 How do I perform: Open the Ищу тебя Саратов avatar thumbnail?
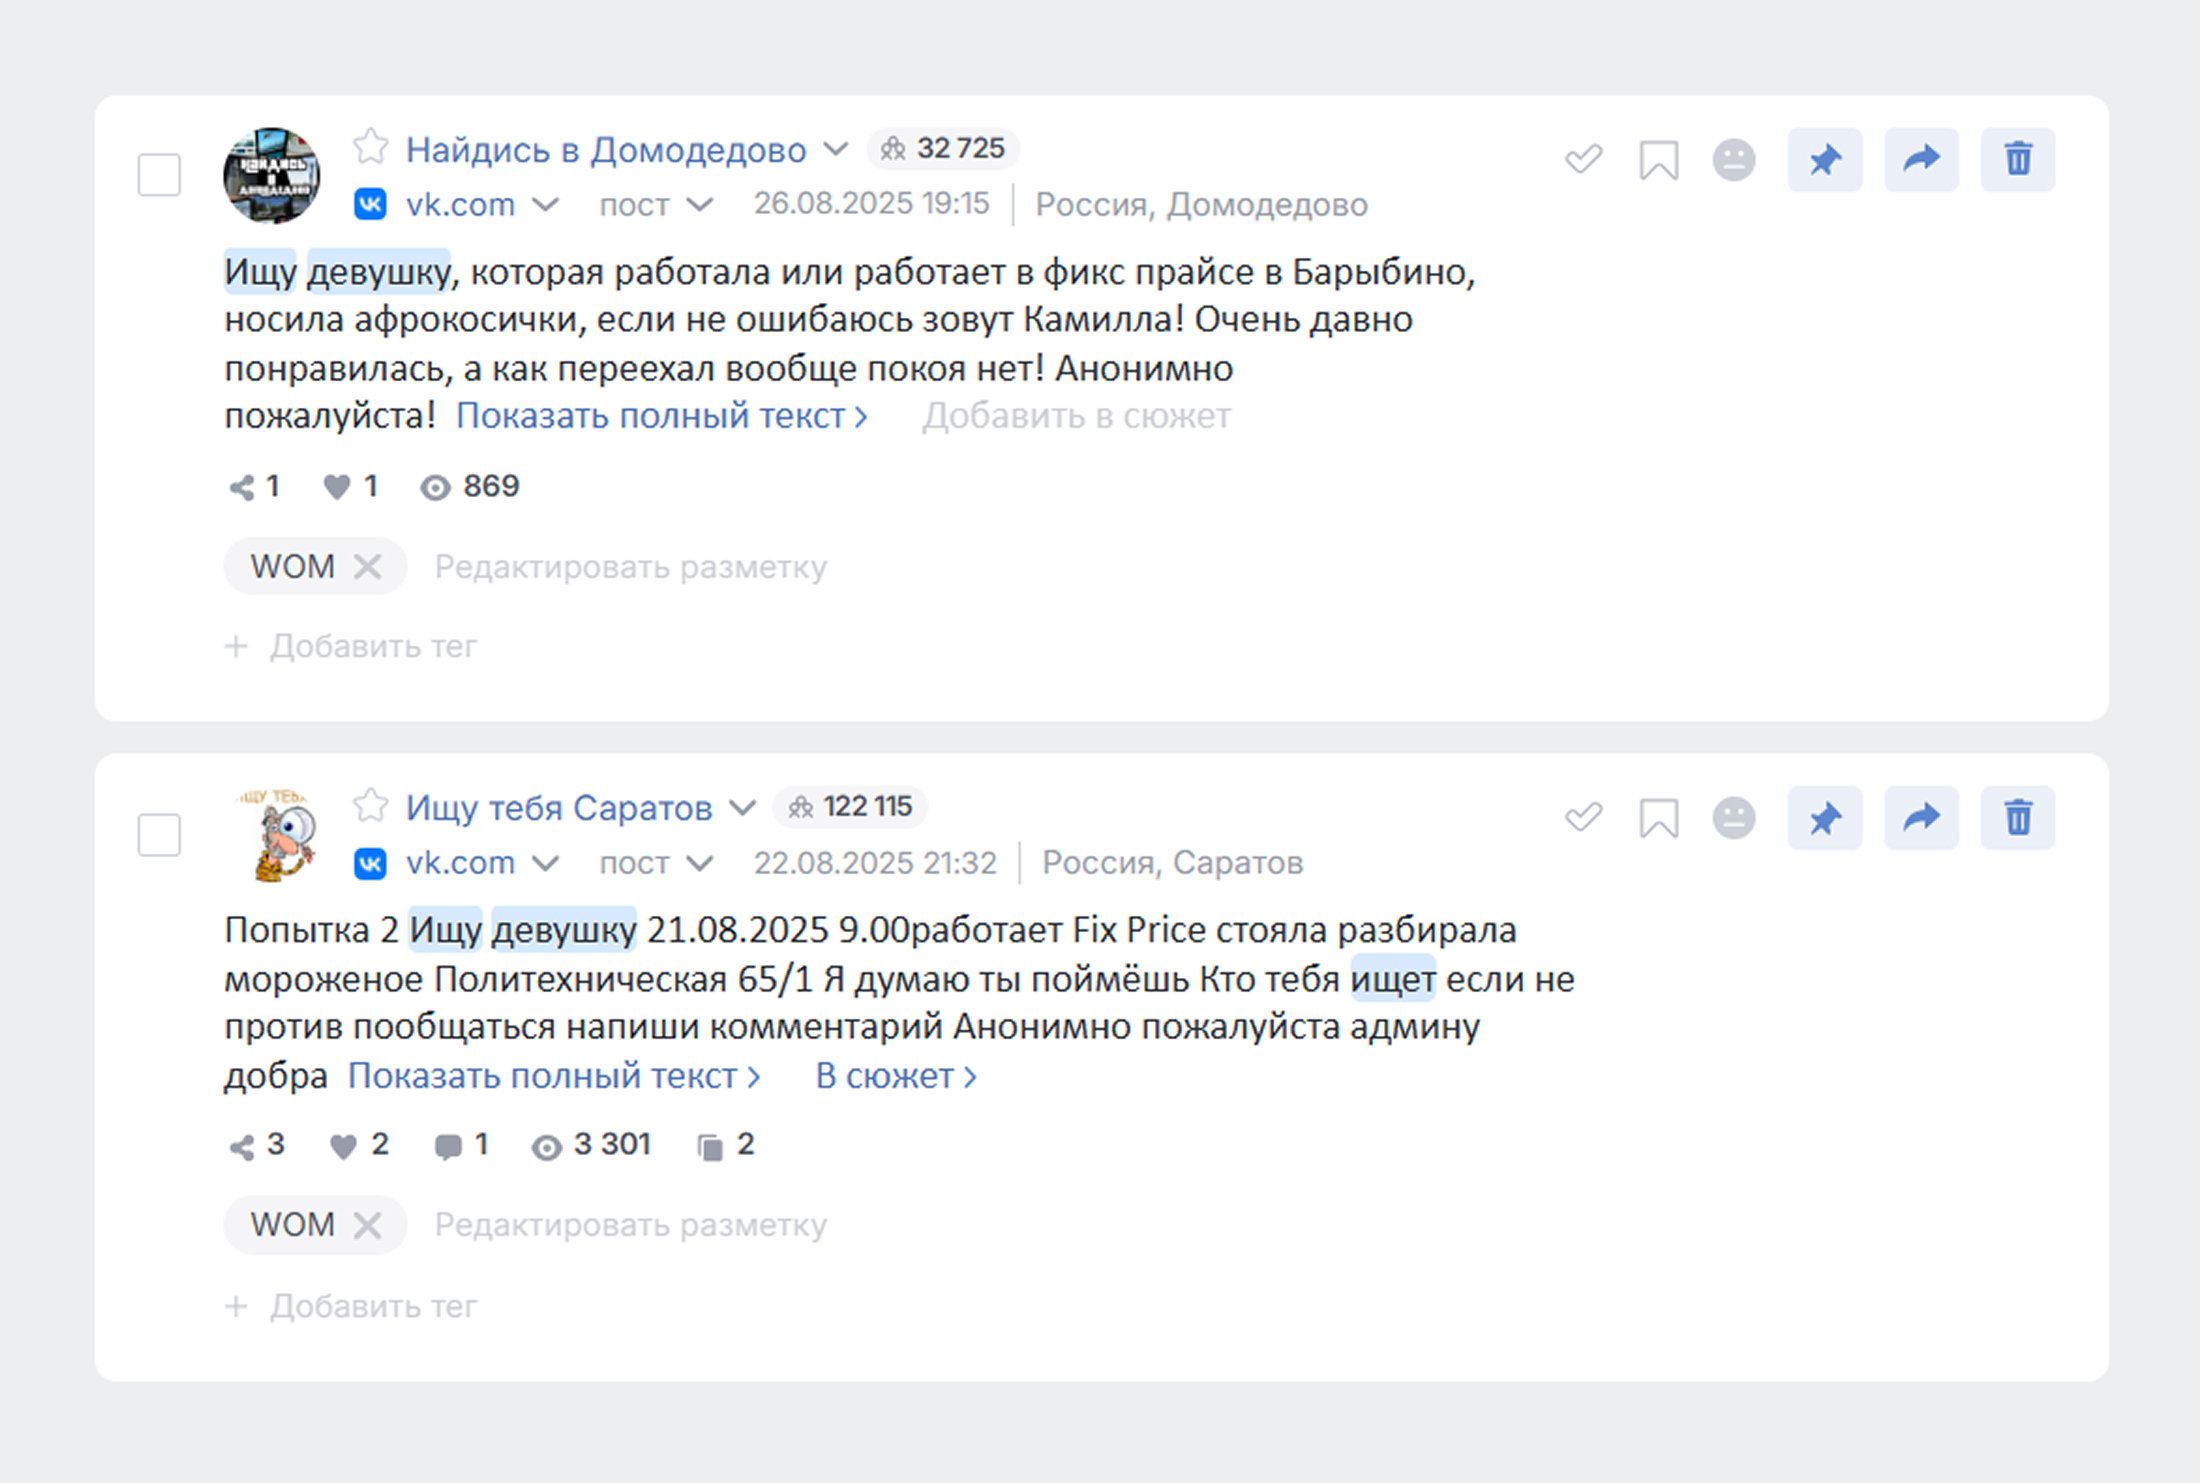pyautogui.click(x=276, y=836)
